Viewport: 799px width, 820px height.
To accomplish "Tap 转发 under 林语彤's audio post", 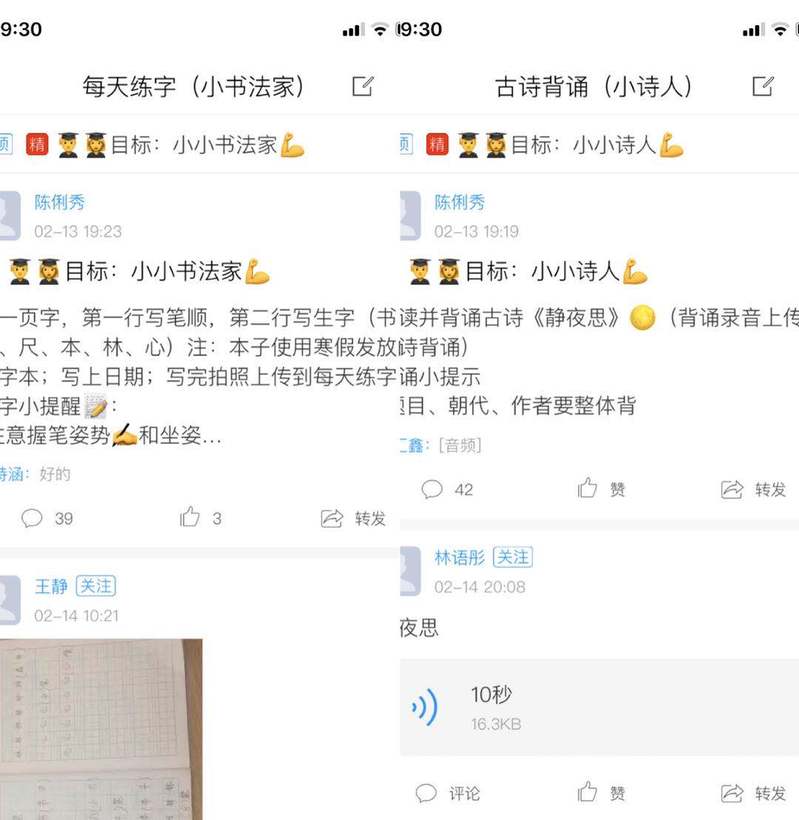I will click(754, 793).
